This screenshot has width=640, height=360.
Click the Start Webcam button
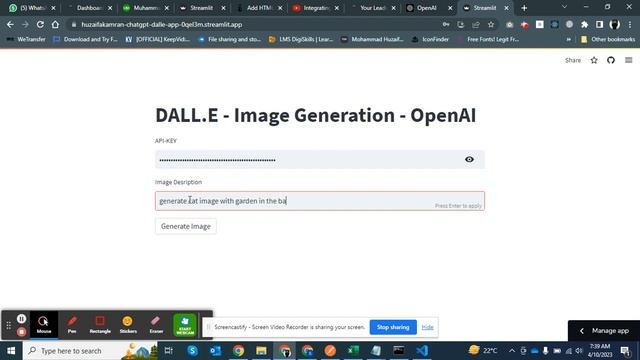[185, 325]
